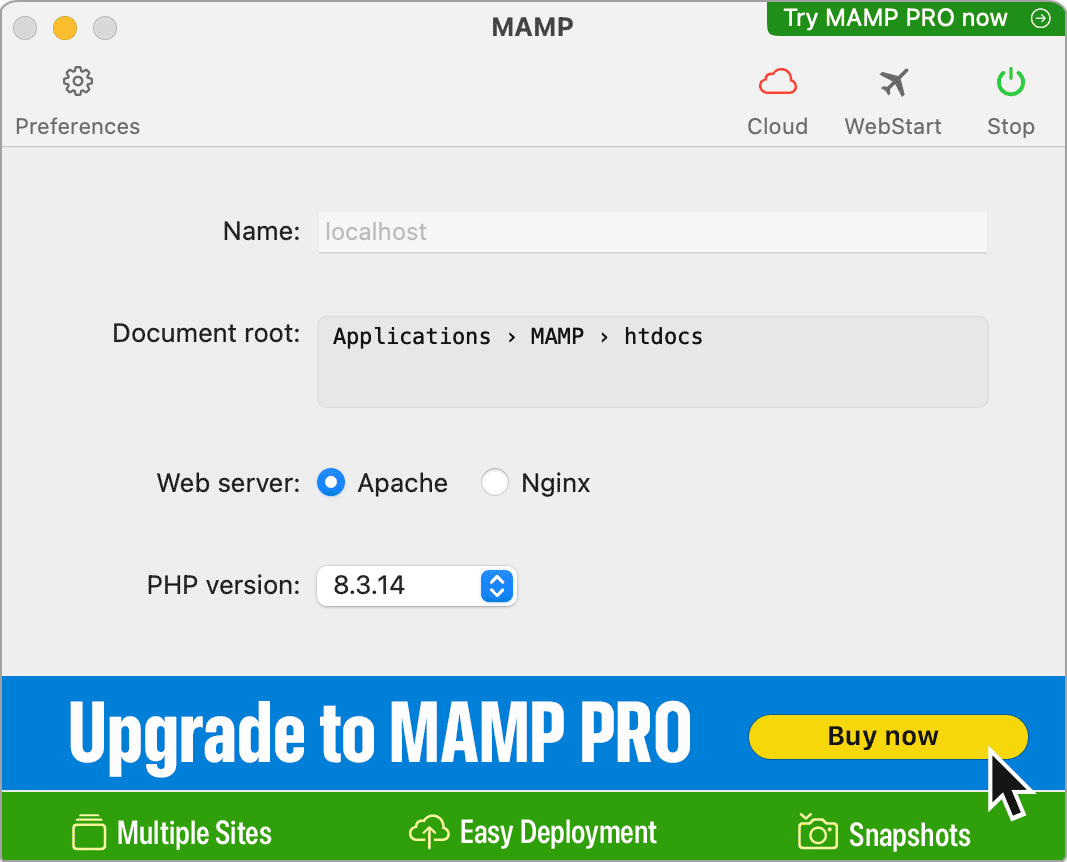
Task: Click the Snapshots label
Action: 910,835
